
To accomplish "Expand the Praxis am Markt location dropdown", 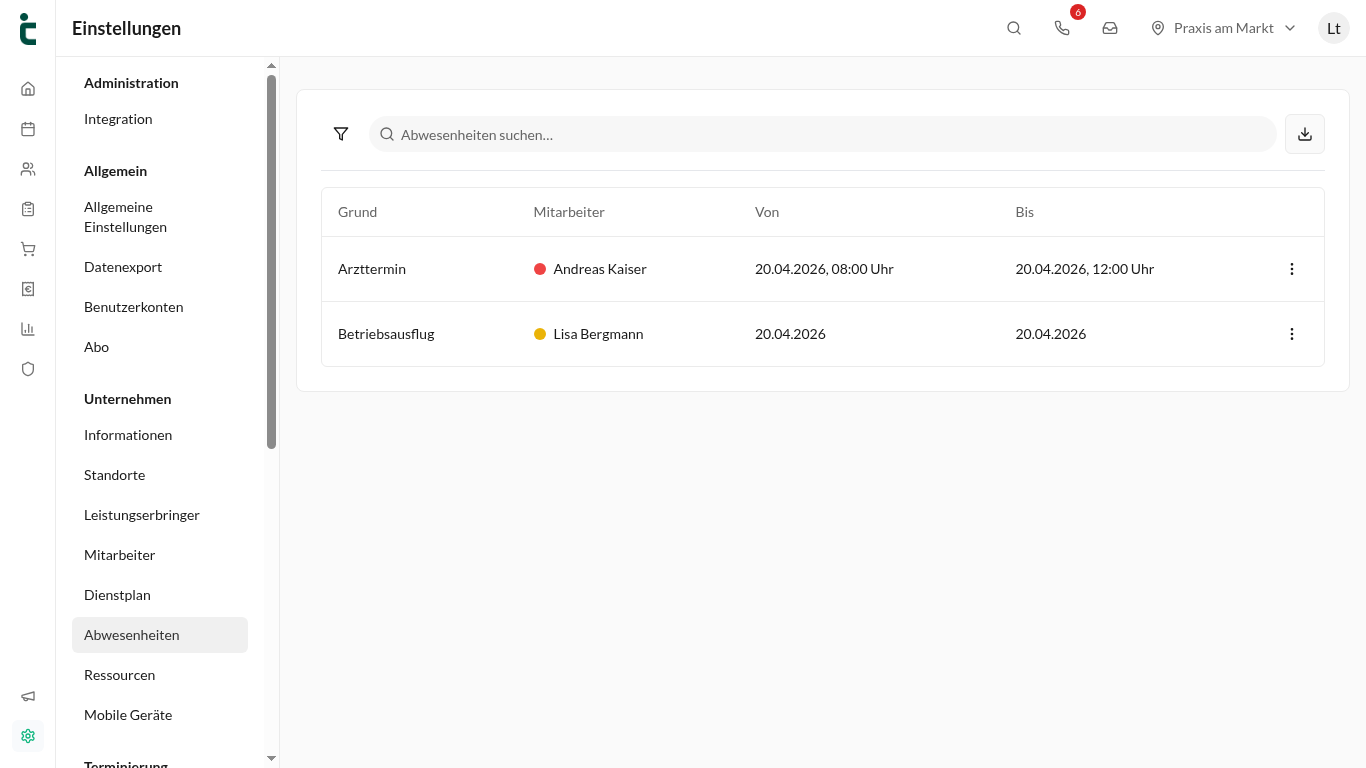I will click(1223, 28).
